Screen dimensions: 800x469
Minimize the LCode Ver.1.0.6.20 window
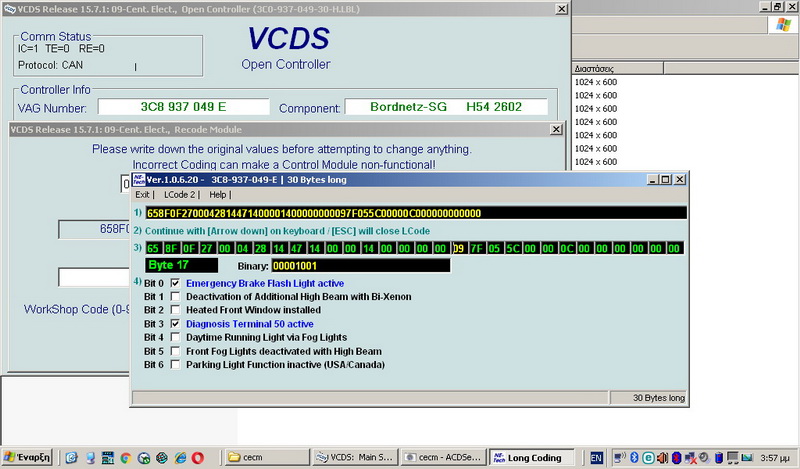click(652, 180)
